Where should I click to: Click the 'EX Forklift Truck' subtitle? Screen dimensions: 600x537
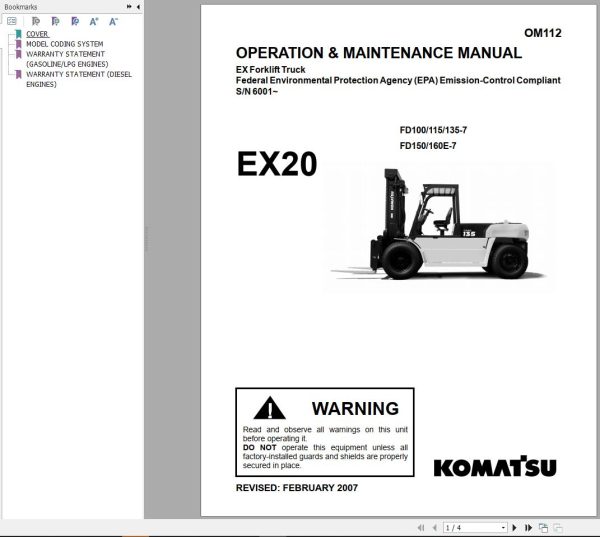(x=271, y=70)
